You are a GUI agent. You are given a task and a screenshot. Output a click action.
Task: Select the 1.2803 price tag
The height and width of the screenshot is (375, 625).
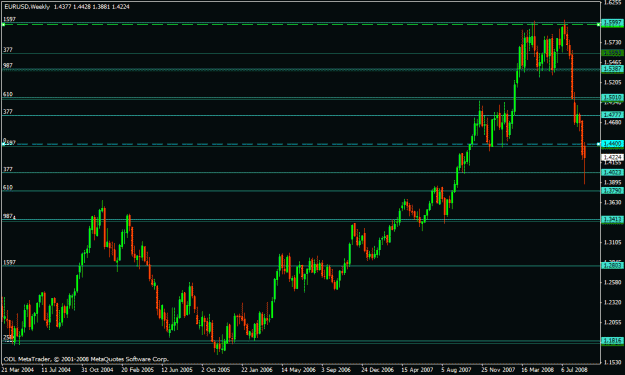[612, 265]
